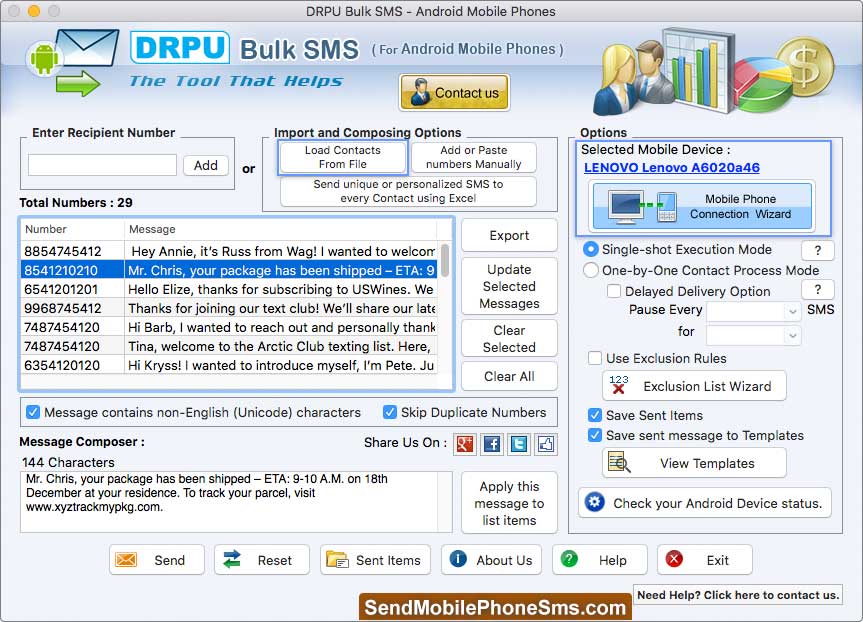Screen dimensions: 863x622
Task: Click the magnifier document icon on View Templates
Action: coord(619,462)
